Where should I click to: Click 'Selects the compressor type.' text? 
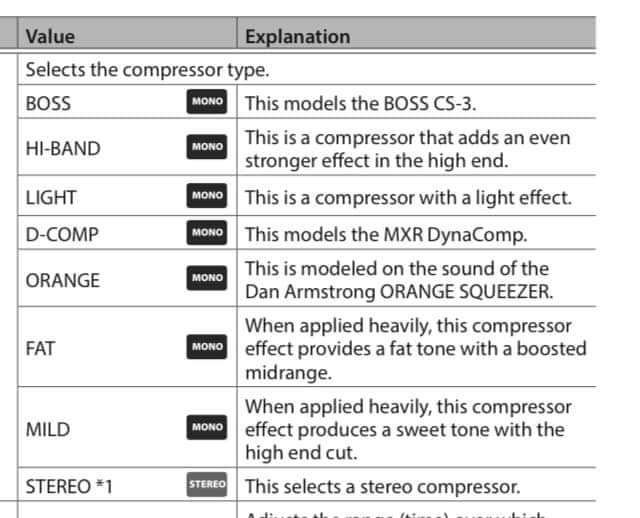point(147,70)
